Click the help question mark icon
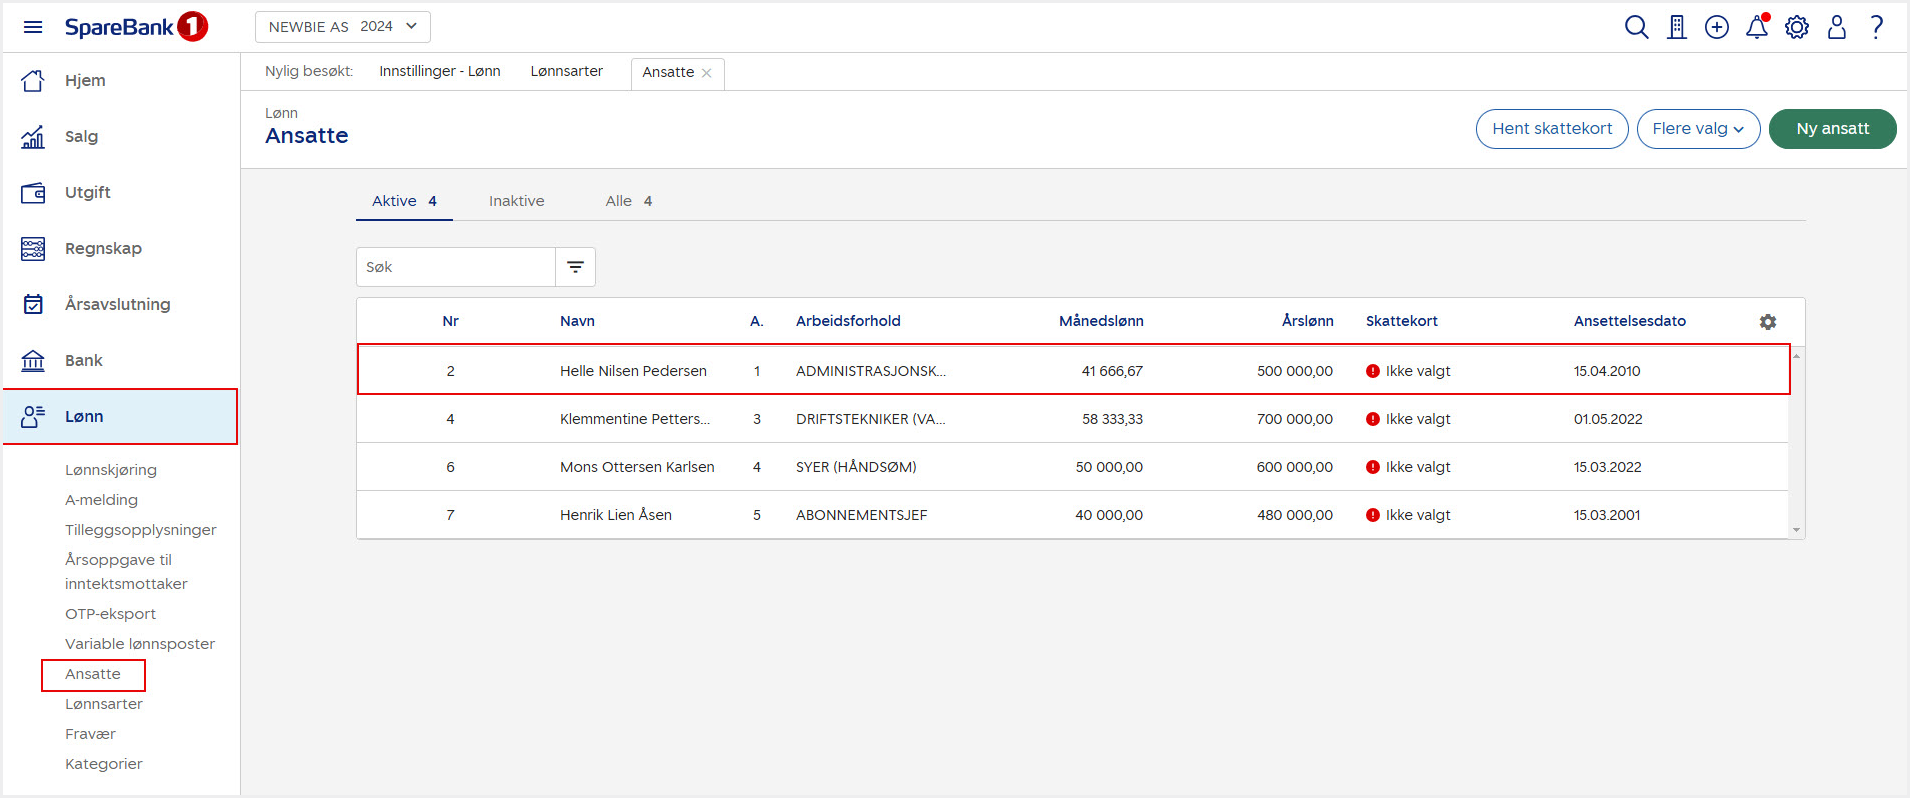Viewport: 1910px width, 798px height. pos(1877,27)
